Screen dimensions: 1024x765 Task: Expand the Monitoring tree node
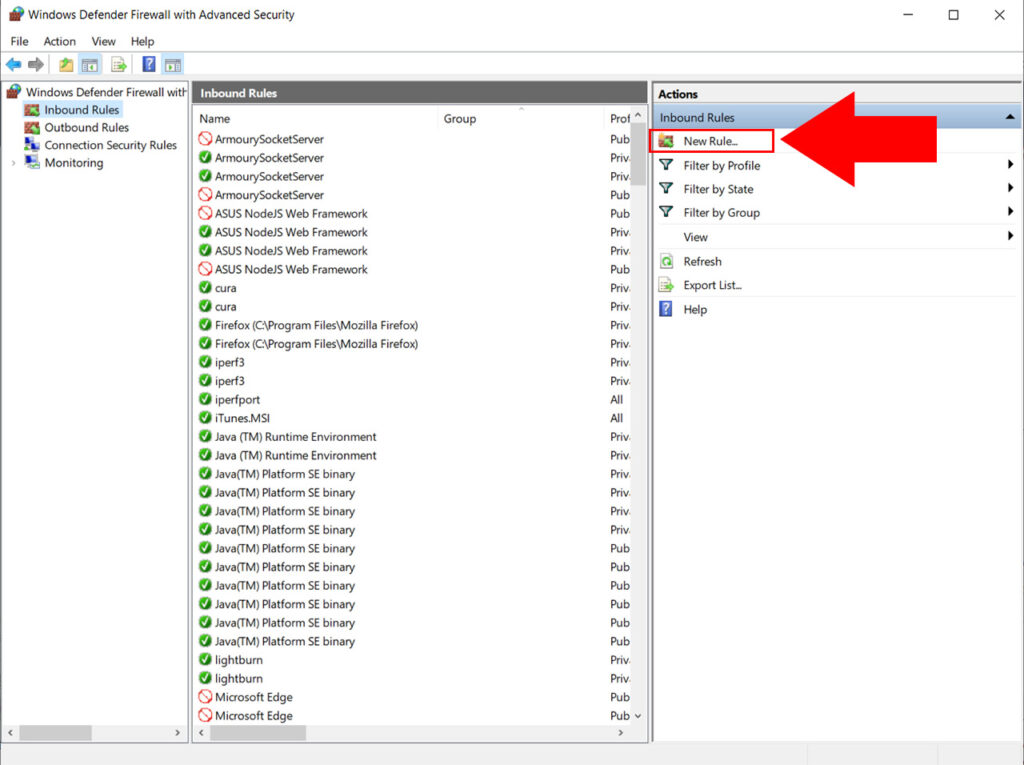click(x=13, y=163)
